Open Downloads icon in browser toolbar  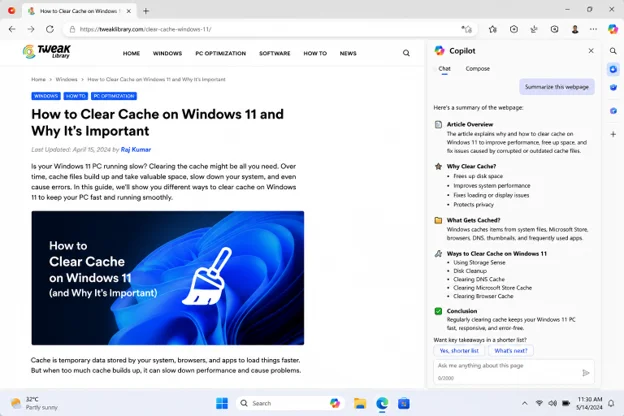(x=534, y=29)
